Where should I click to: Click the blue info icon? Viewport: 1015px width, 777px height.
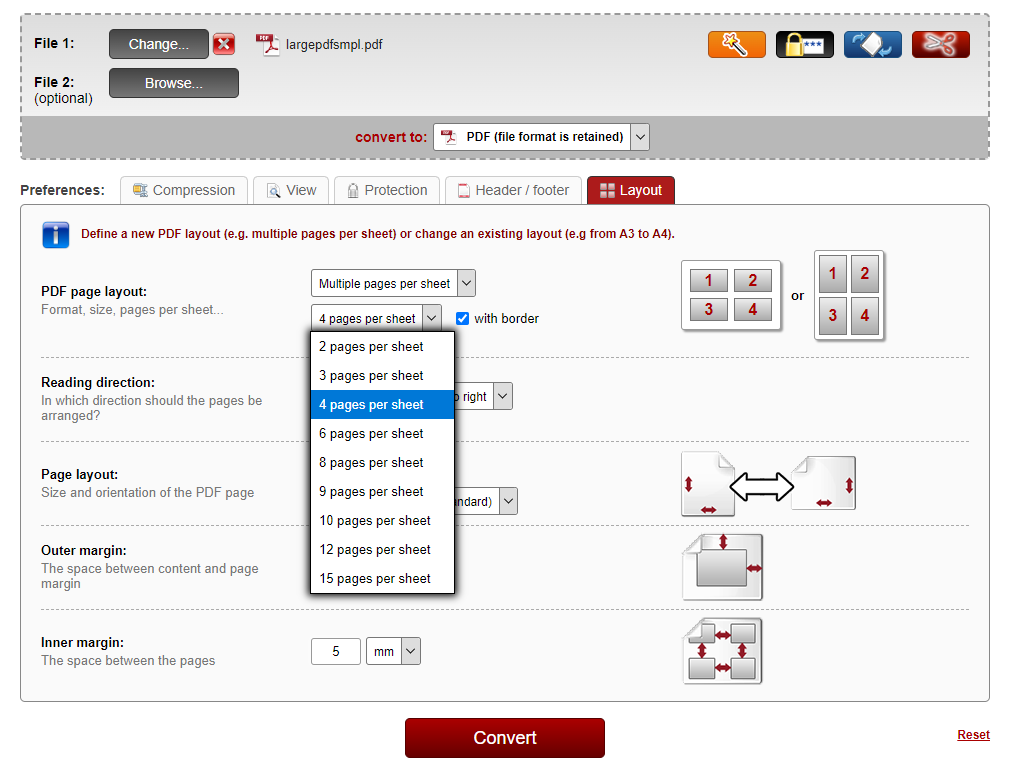pyautogui.click(x=55, y=234)
